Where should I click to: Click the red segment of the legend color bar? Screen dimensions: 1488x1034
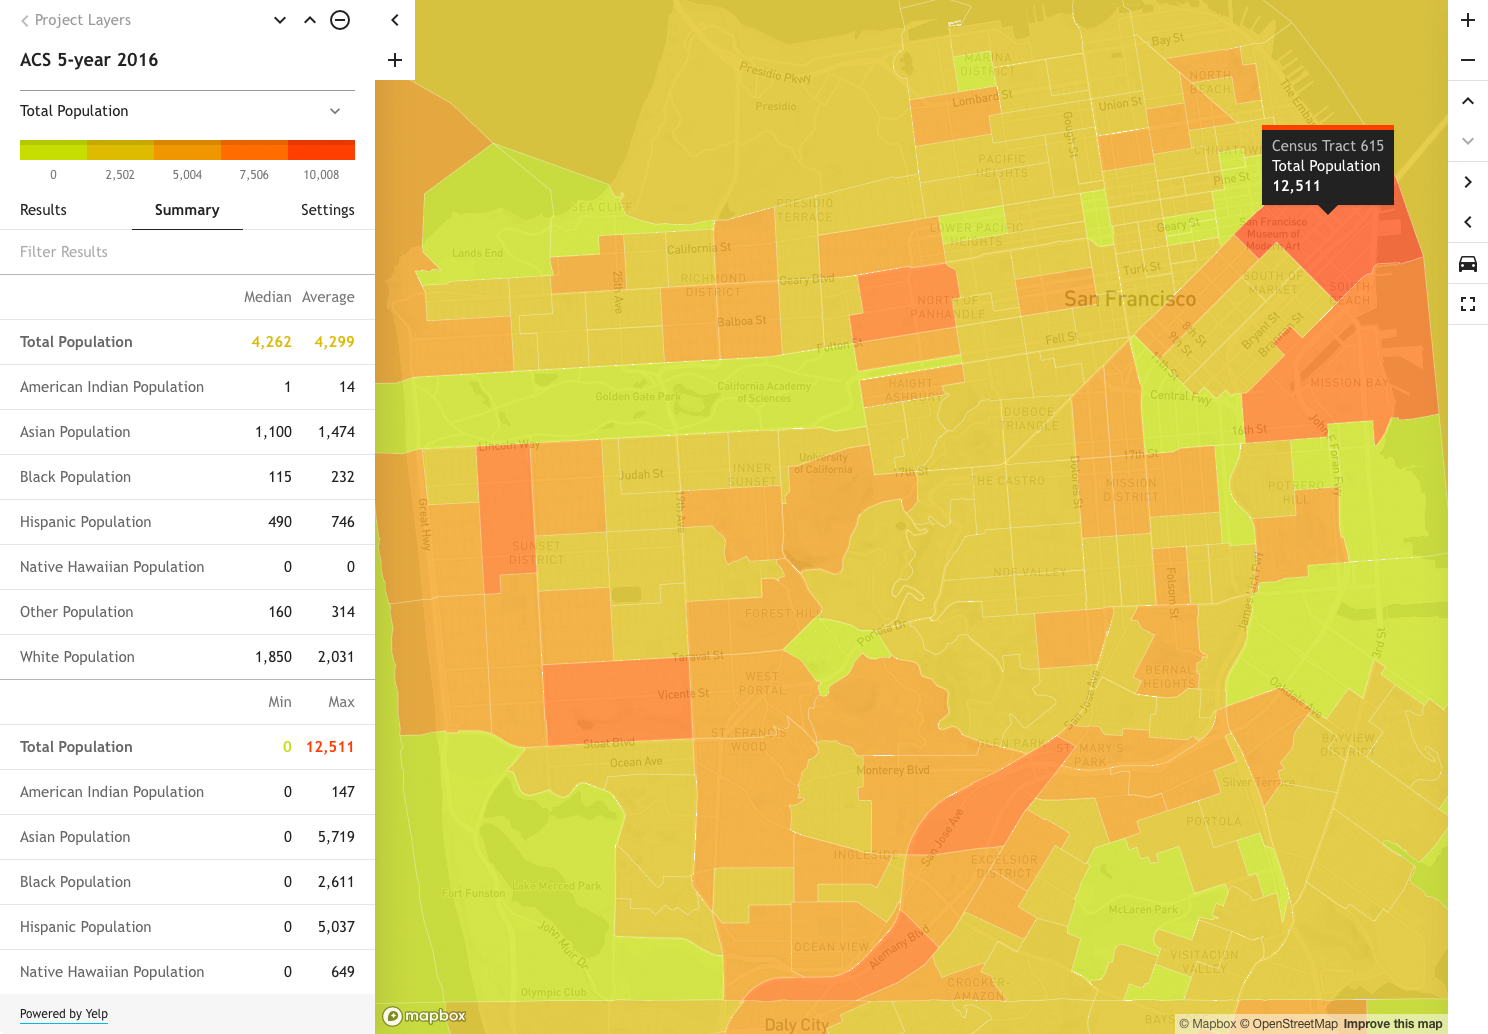[321, 150]
